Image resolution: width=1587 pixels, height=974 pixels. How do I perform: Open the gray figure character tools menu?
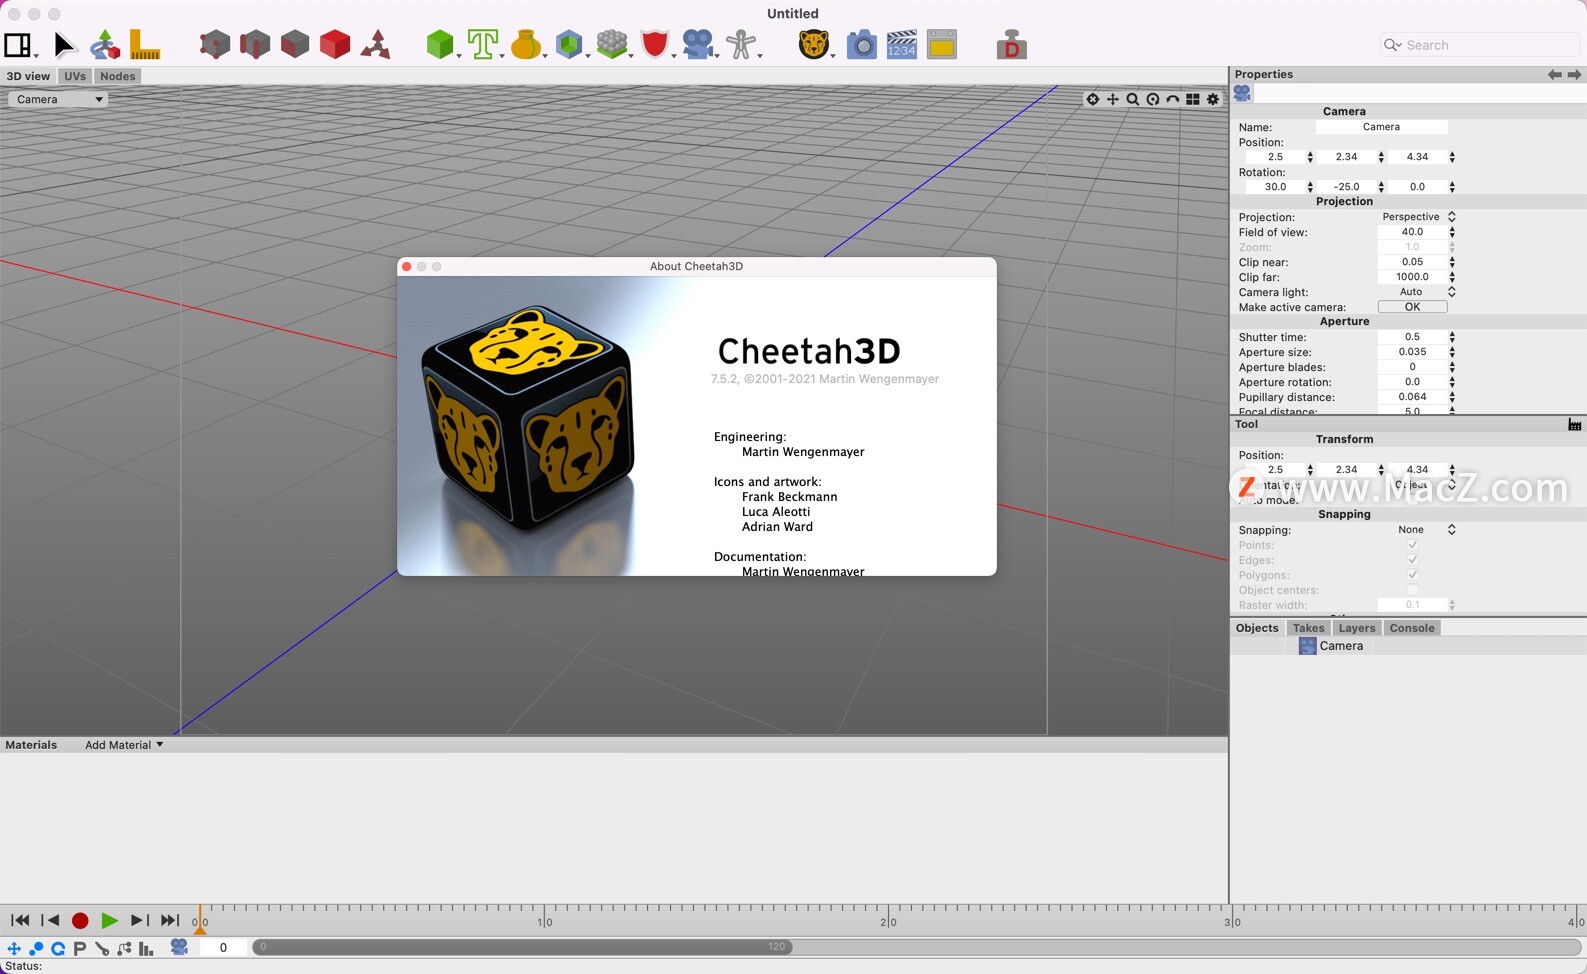point(742,45)
